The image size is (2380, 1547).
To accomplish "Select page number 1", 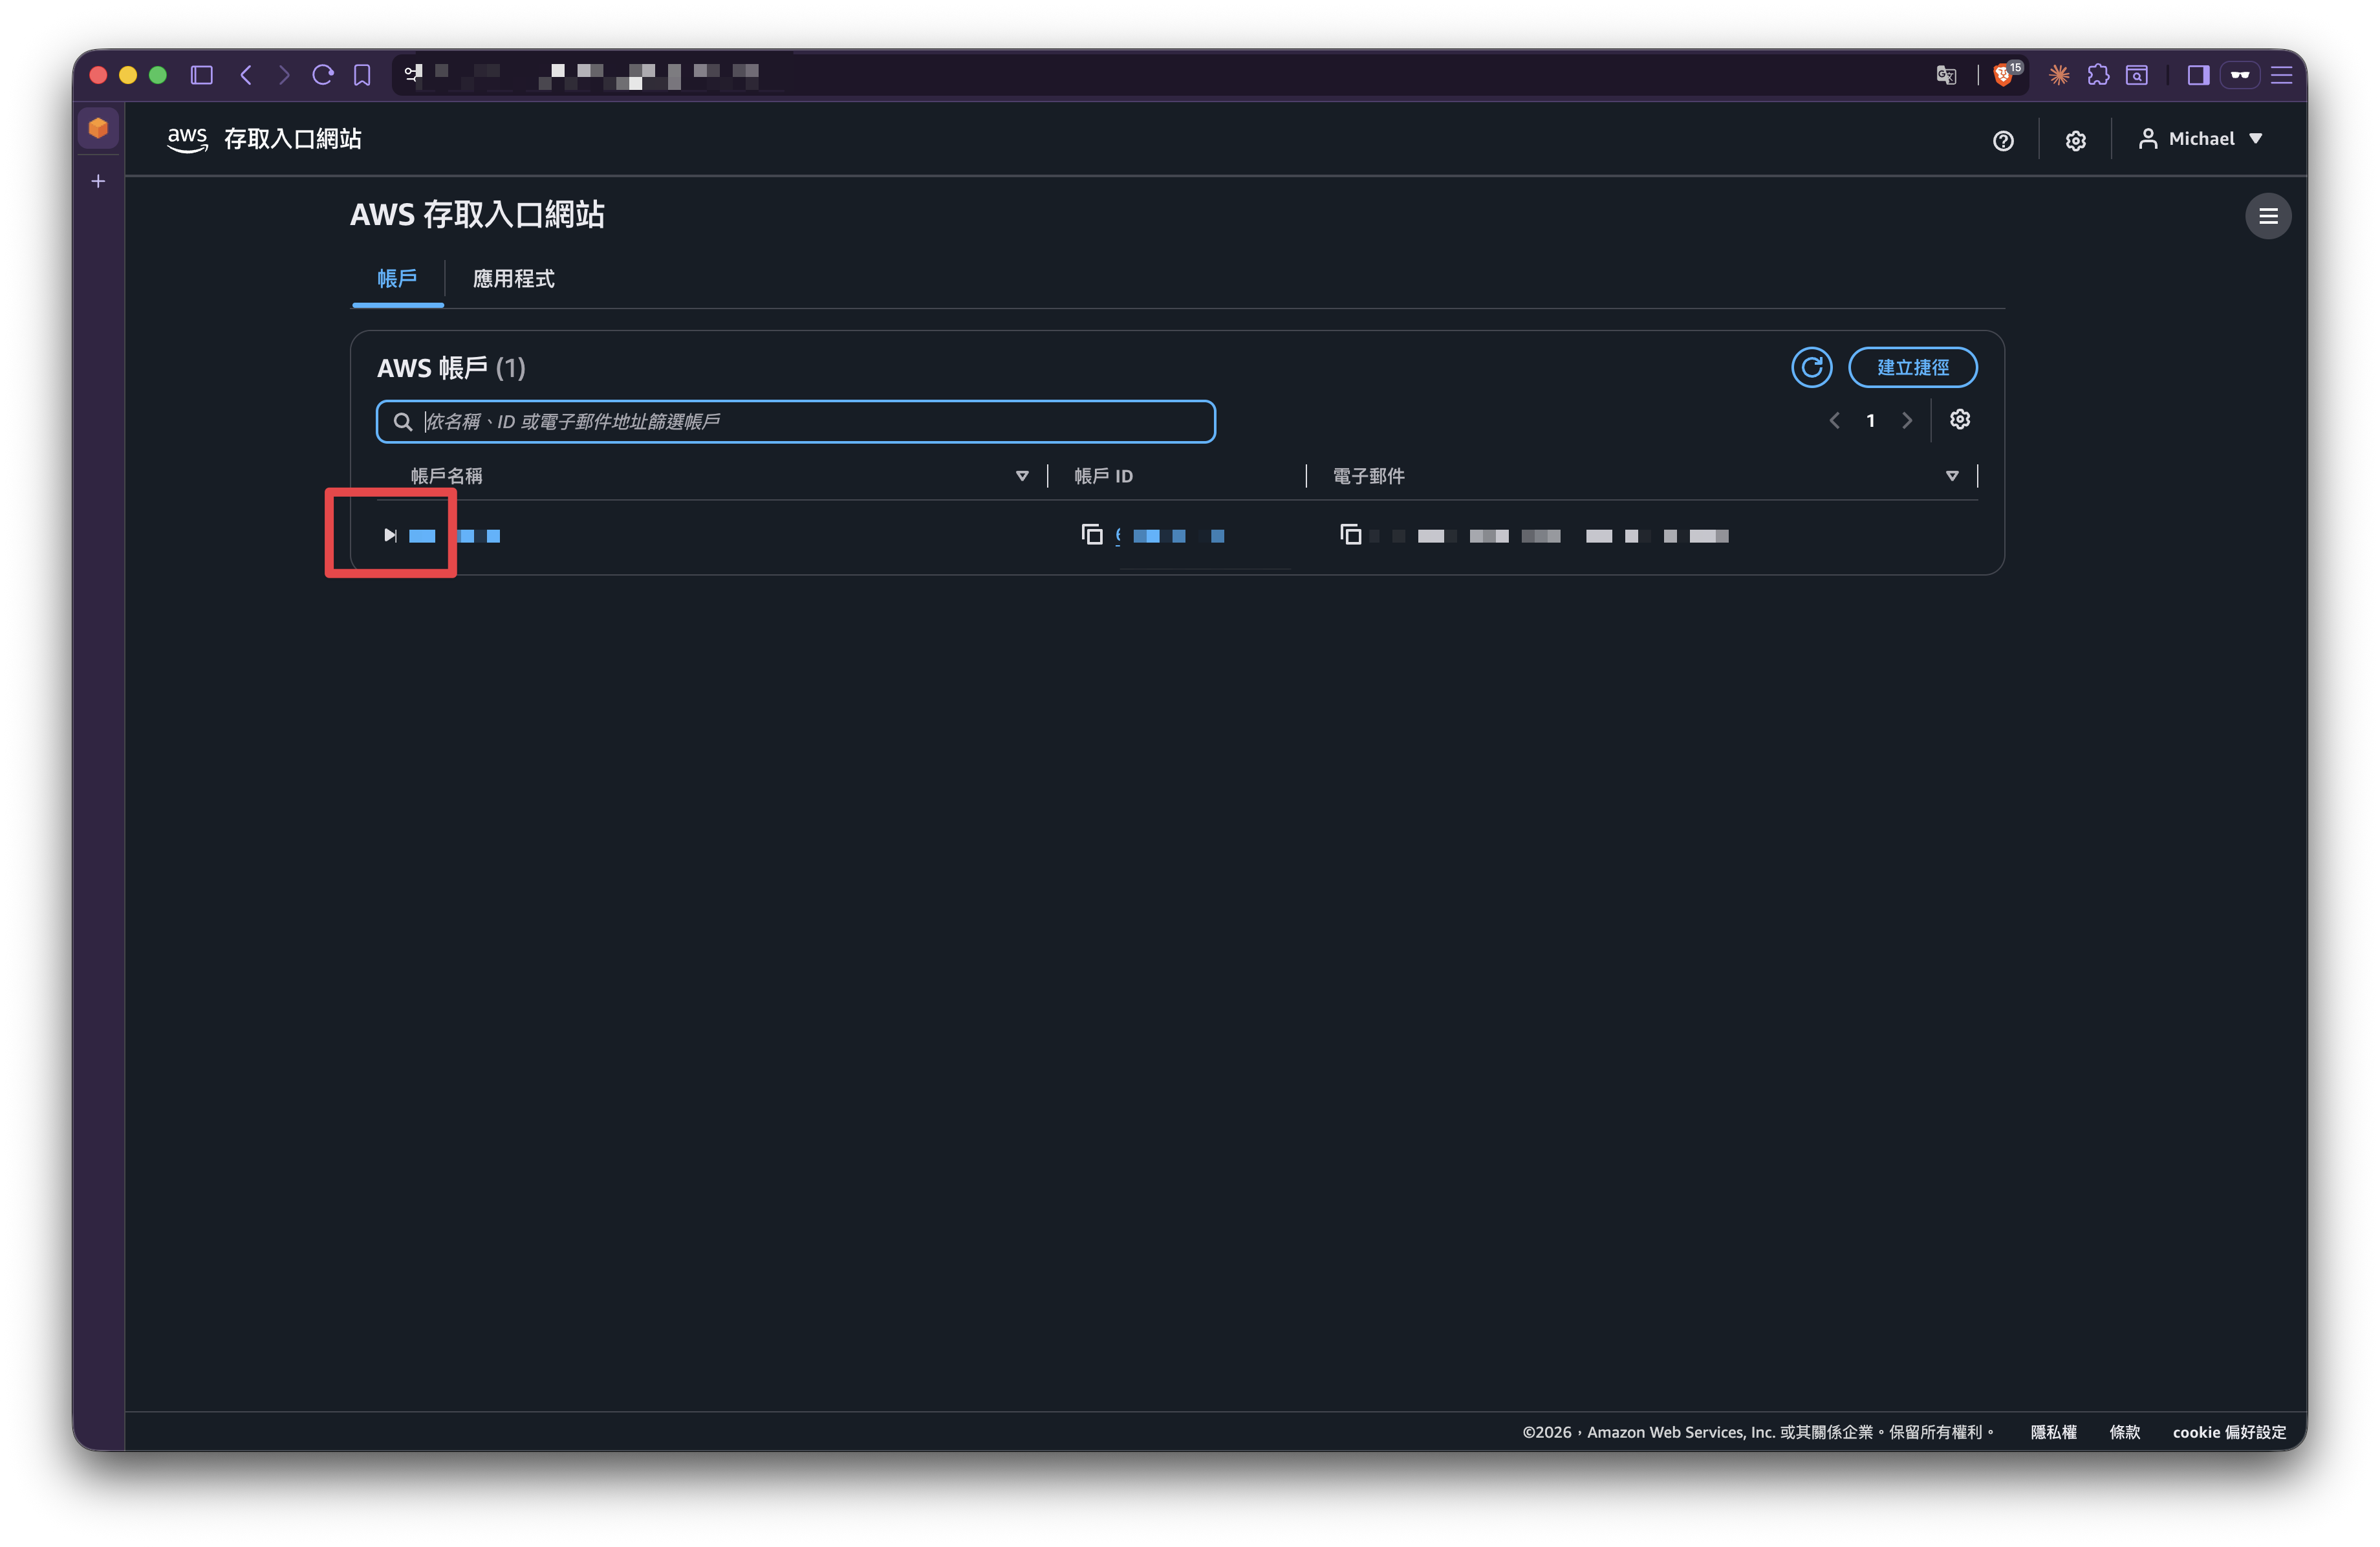I will (x=1871, y=421).
